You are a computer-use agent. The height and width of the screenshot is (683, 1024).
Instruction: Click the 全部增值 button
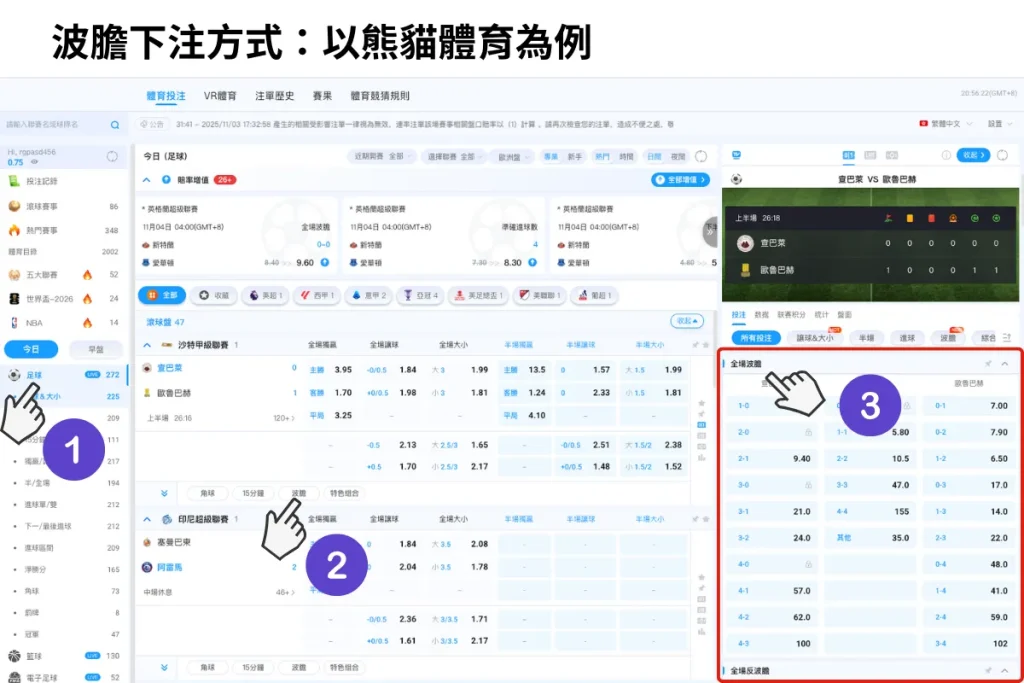(680, 180)
